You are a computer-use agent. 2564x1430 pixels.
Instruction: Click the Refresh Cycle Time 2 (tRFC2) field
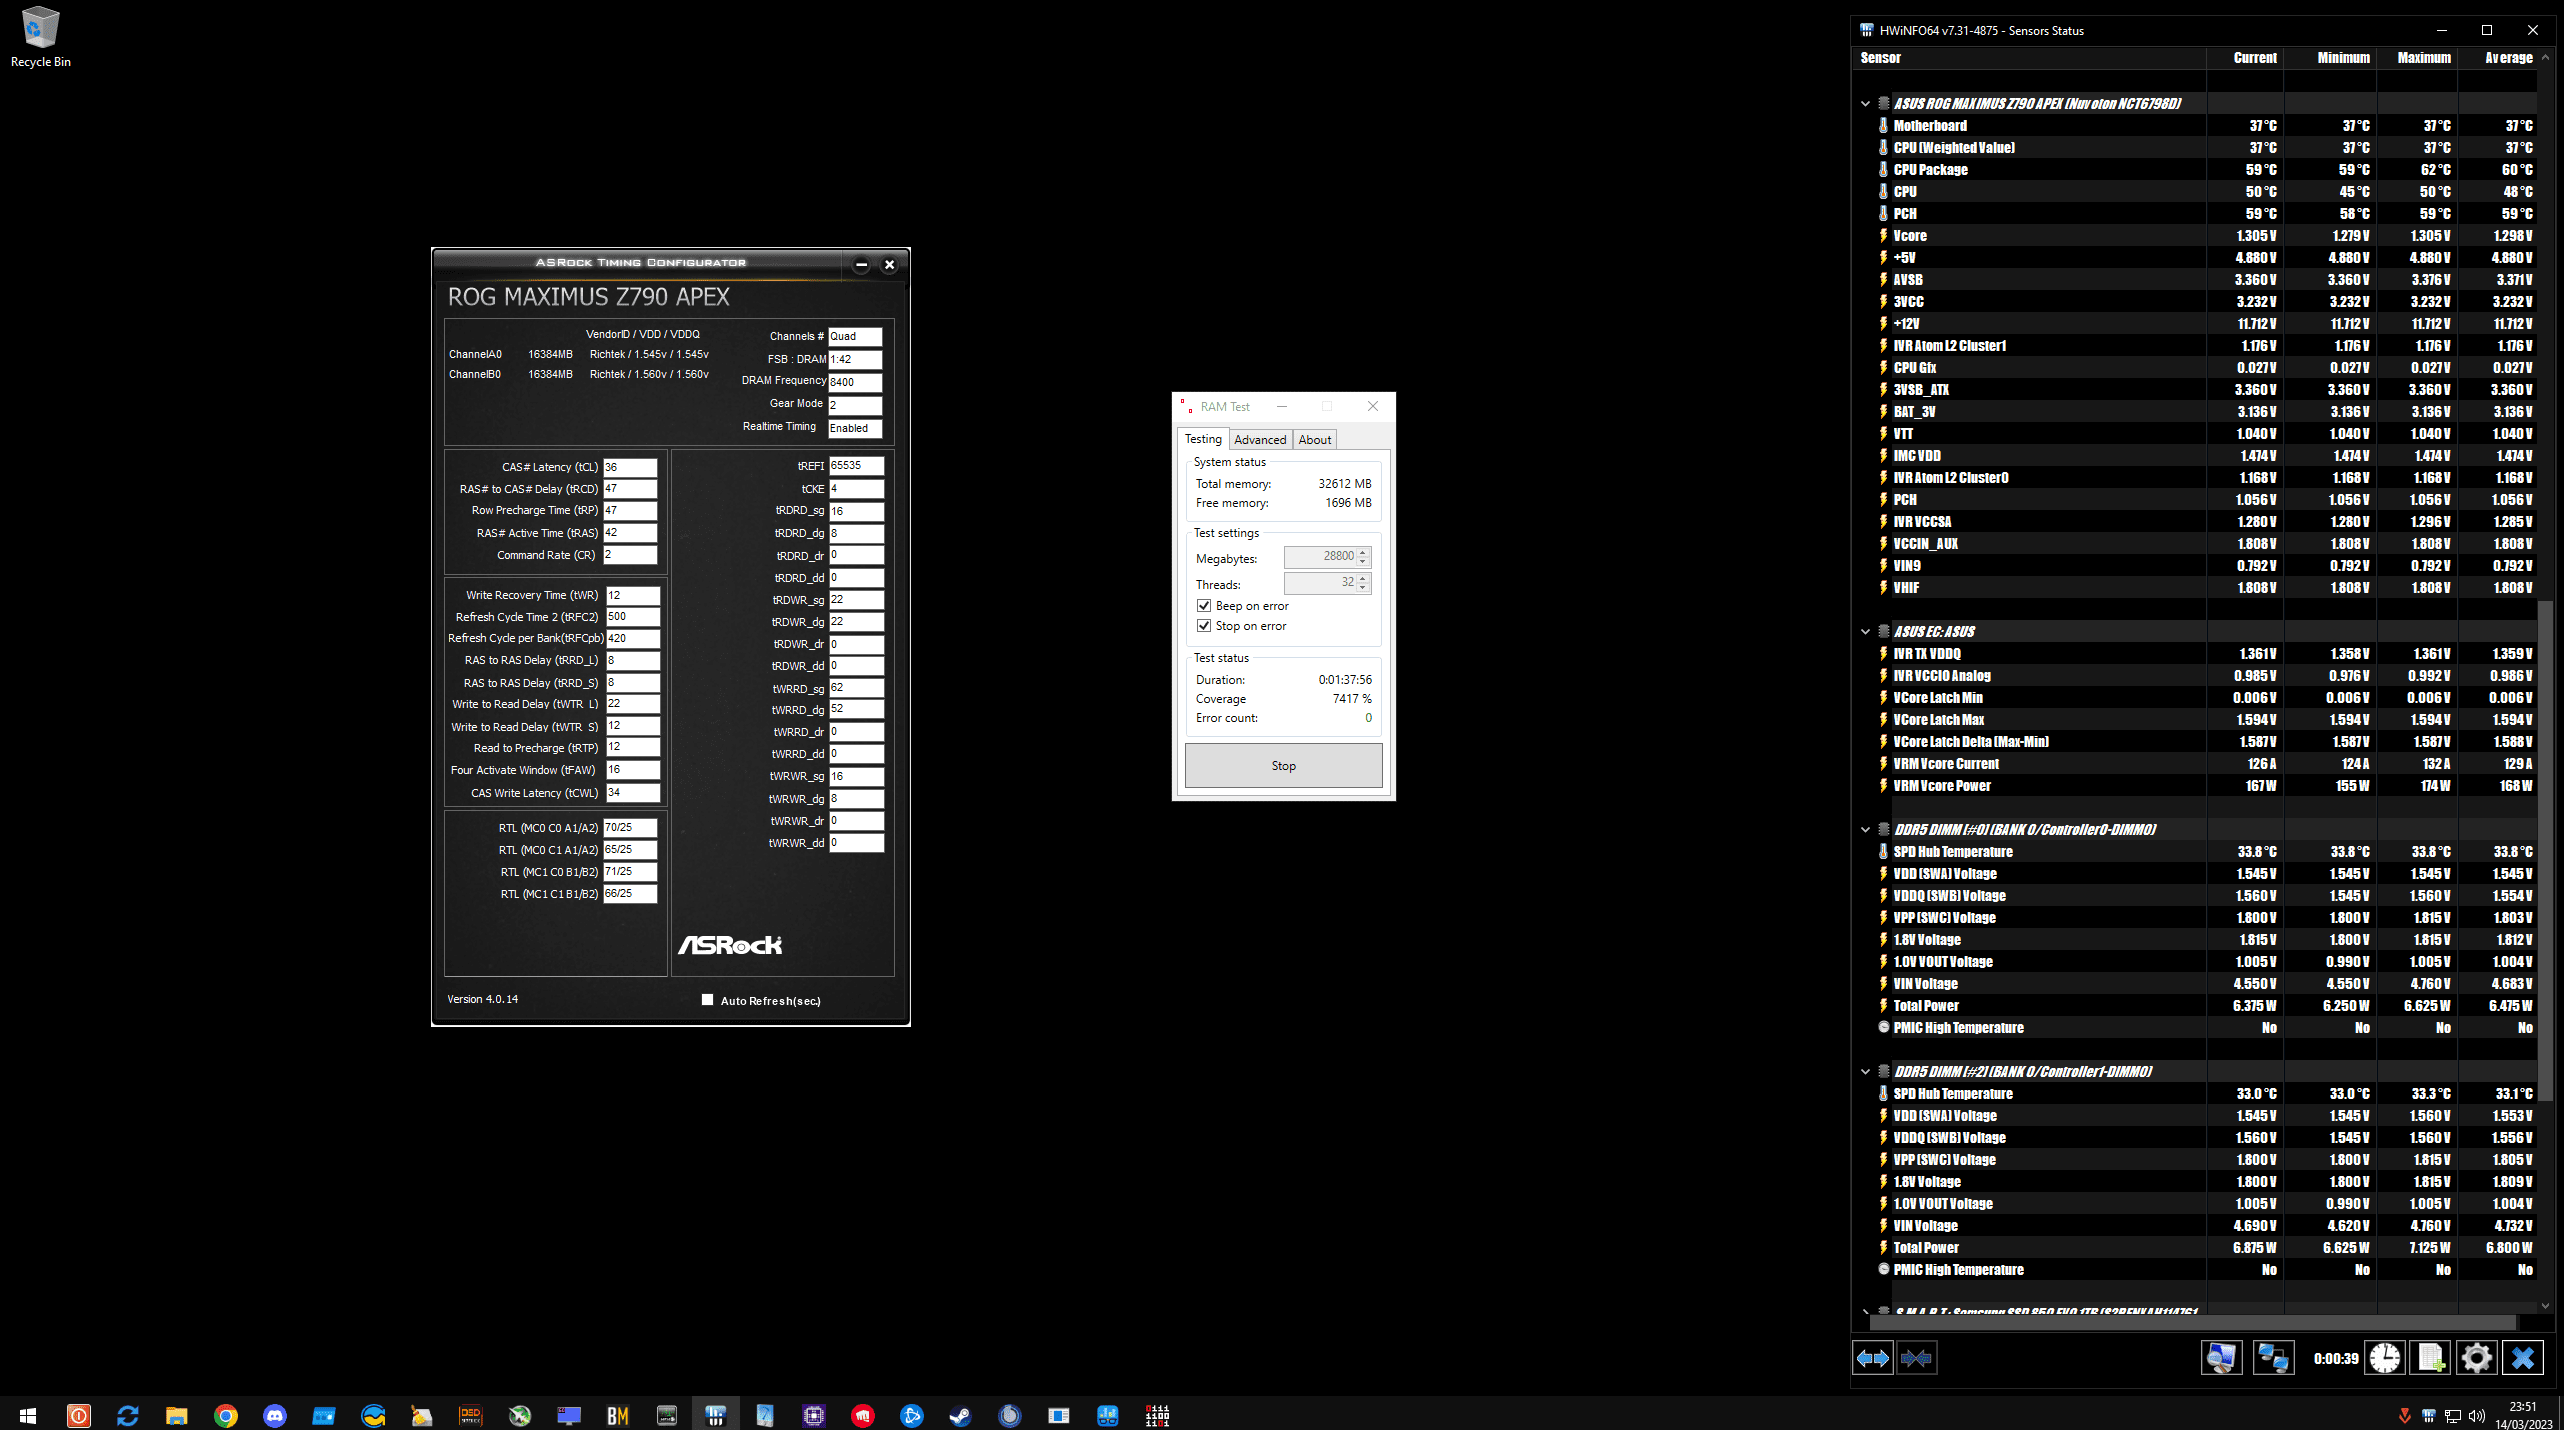(x=633, y=617)
